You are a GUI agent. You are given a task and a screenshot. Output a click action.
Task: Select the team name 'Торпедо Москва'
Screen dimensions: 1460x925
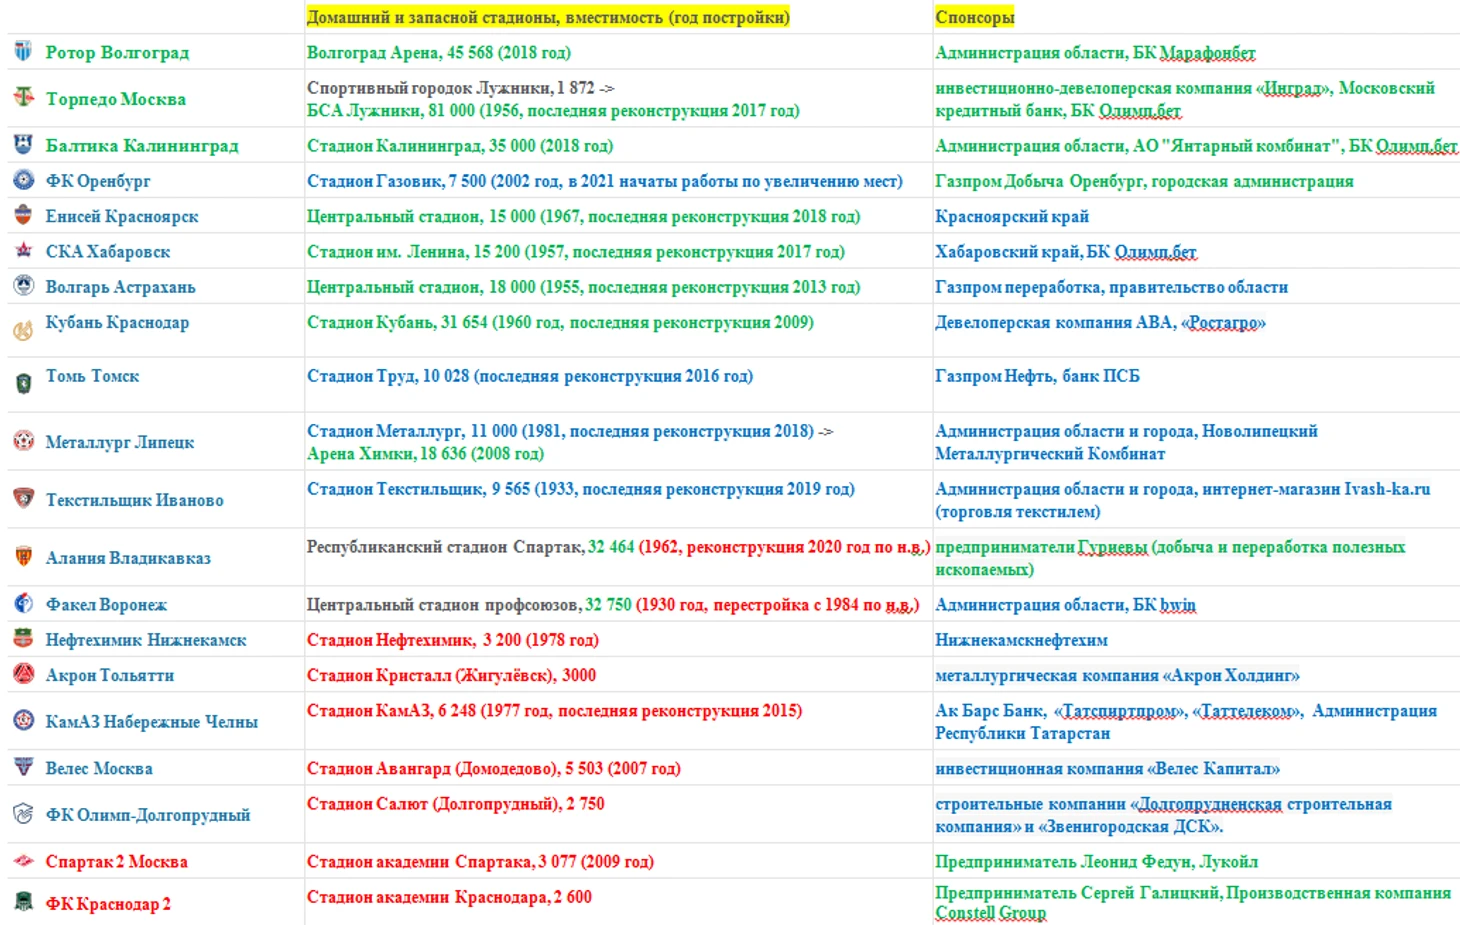(115, 99)
